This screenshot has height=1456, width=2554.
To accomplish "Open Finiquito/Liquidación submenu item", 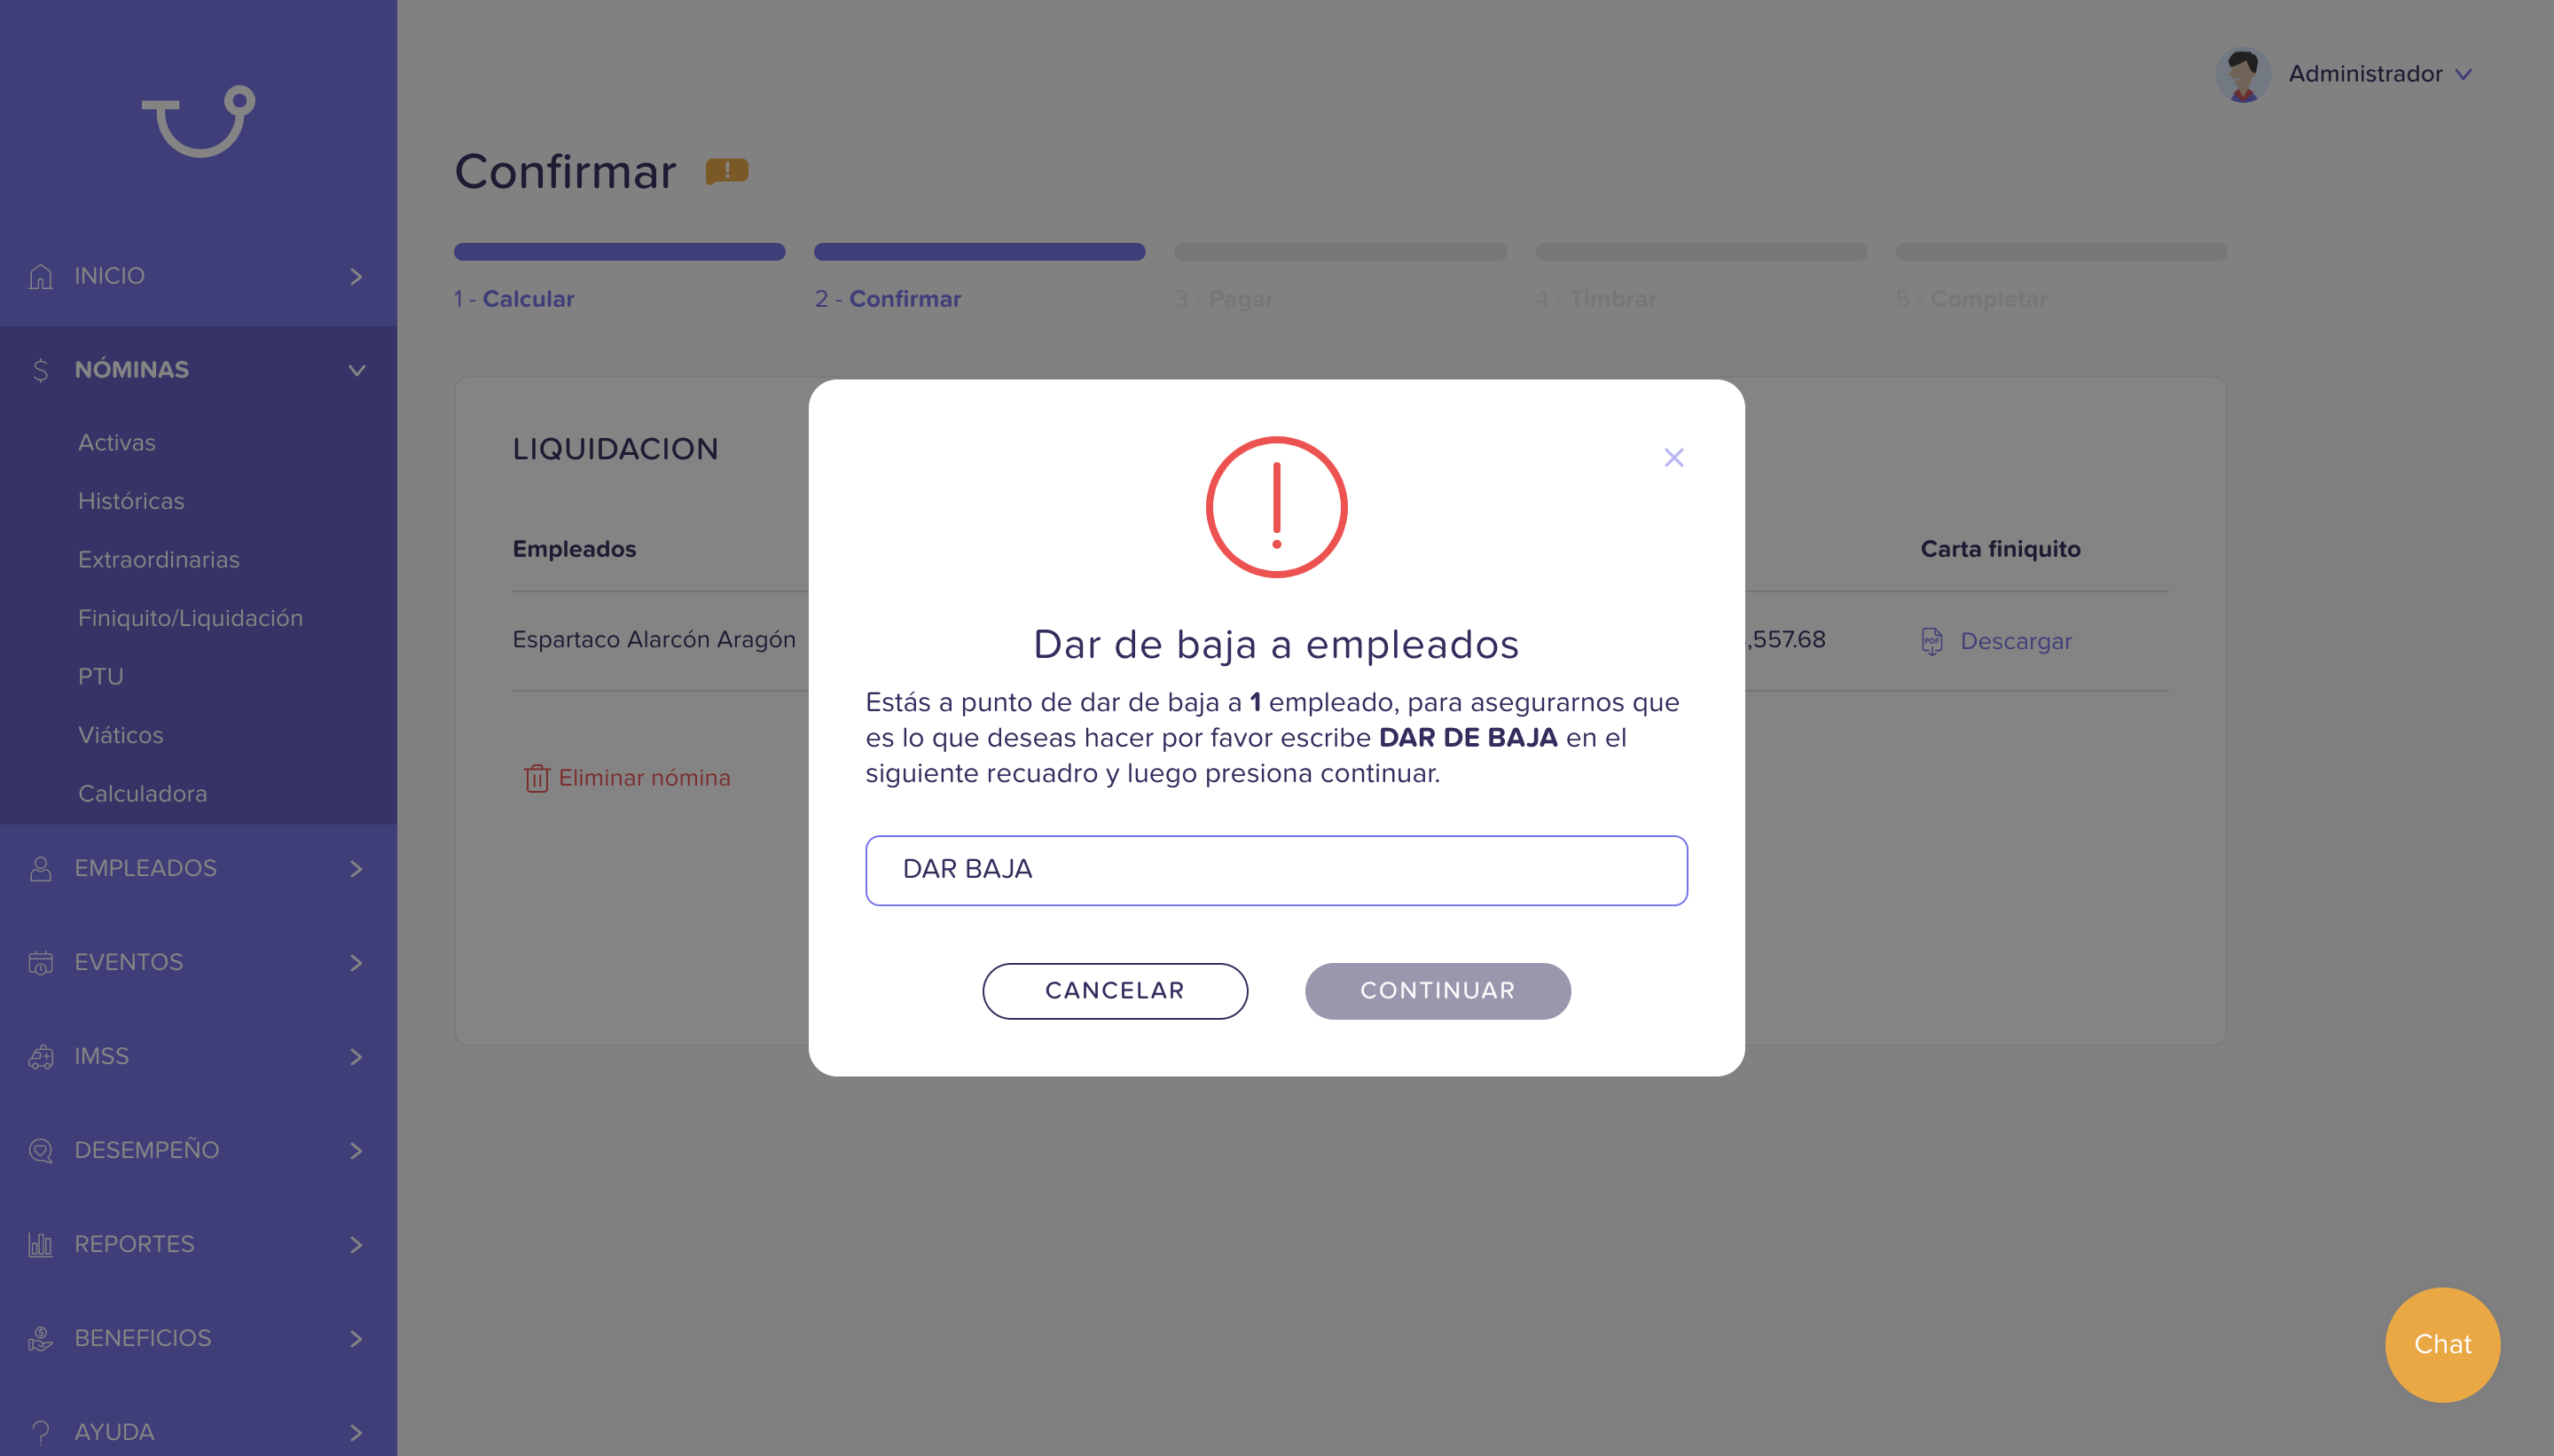I will click(190, 618).
